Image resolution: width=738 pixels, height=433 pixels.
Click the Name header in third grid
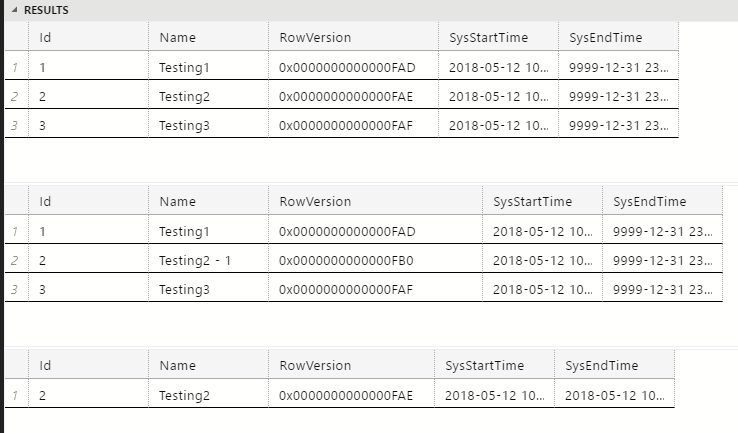point(209,365)
